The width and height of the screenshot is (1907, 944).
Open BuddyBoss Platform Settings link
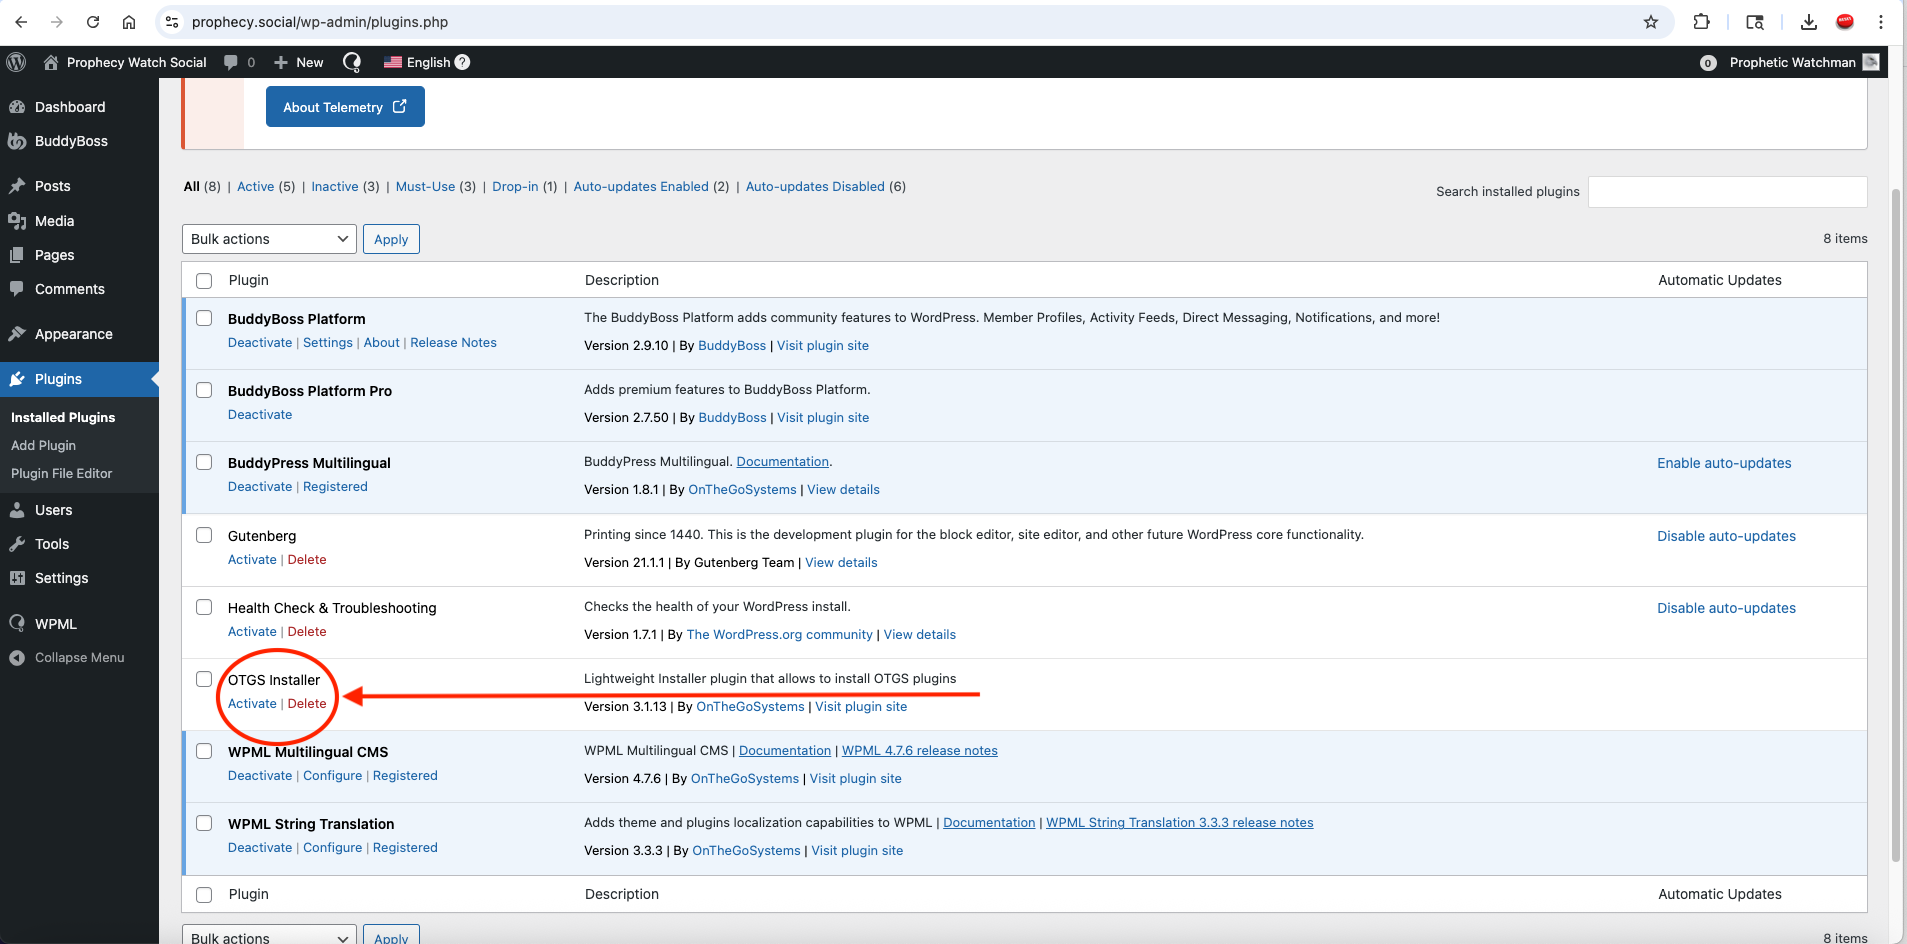point(328,343)
